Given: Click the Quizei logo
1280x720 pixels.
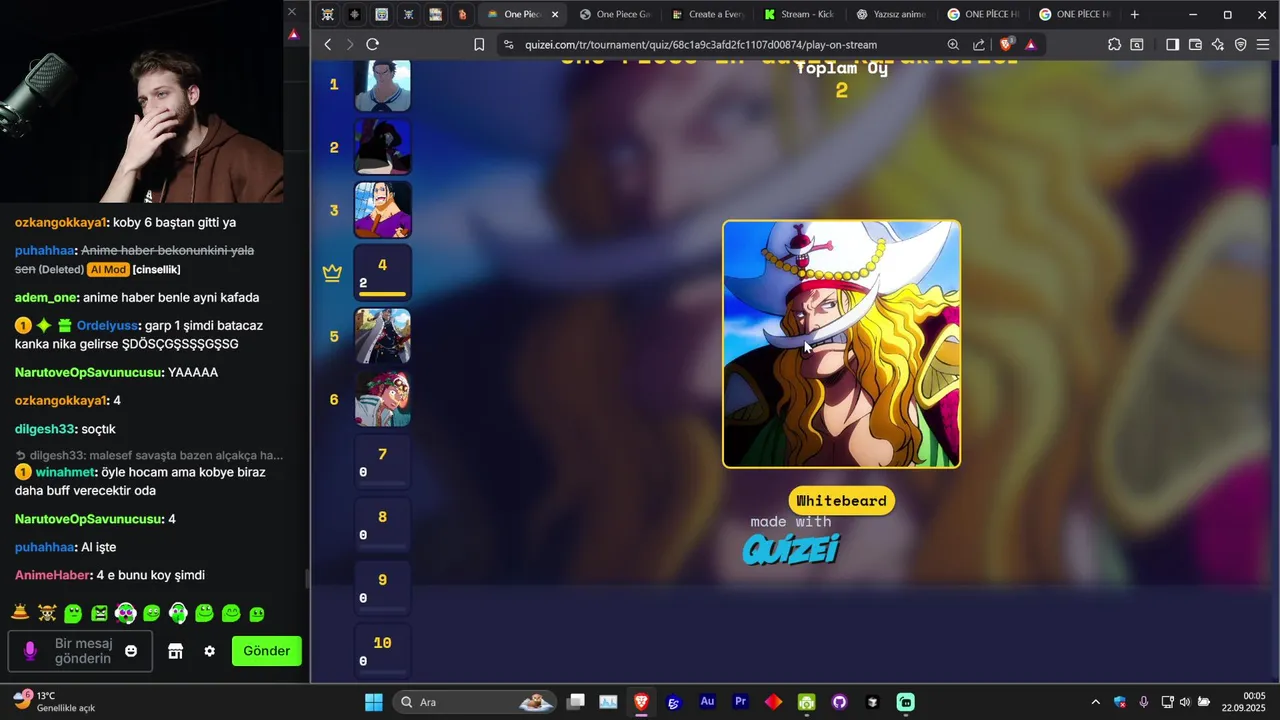Looking at the screenshot, I should coord(791,548).
